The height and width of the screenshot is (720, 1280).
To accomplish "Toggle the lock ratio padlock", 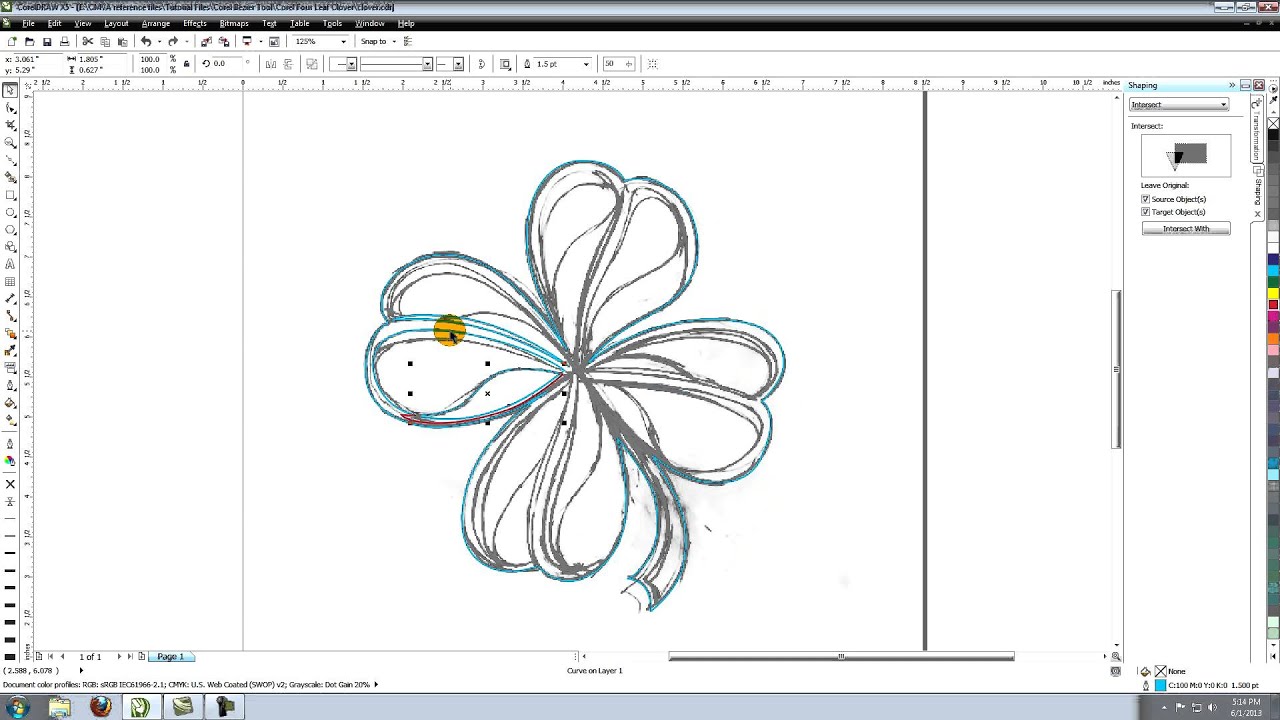I will coord(186,64).
